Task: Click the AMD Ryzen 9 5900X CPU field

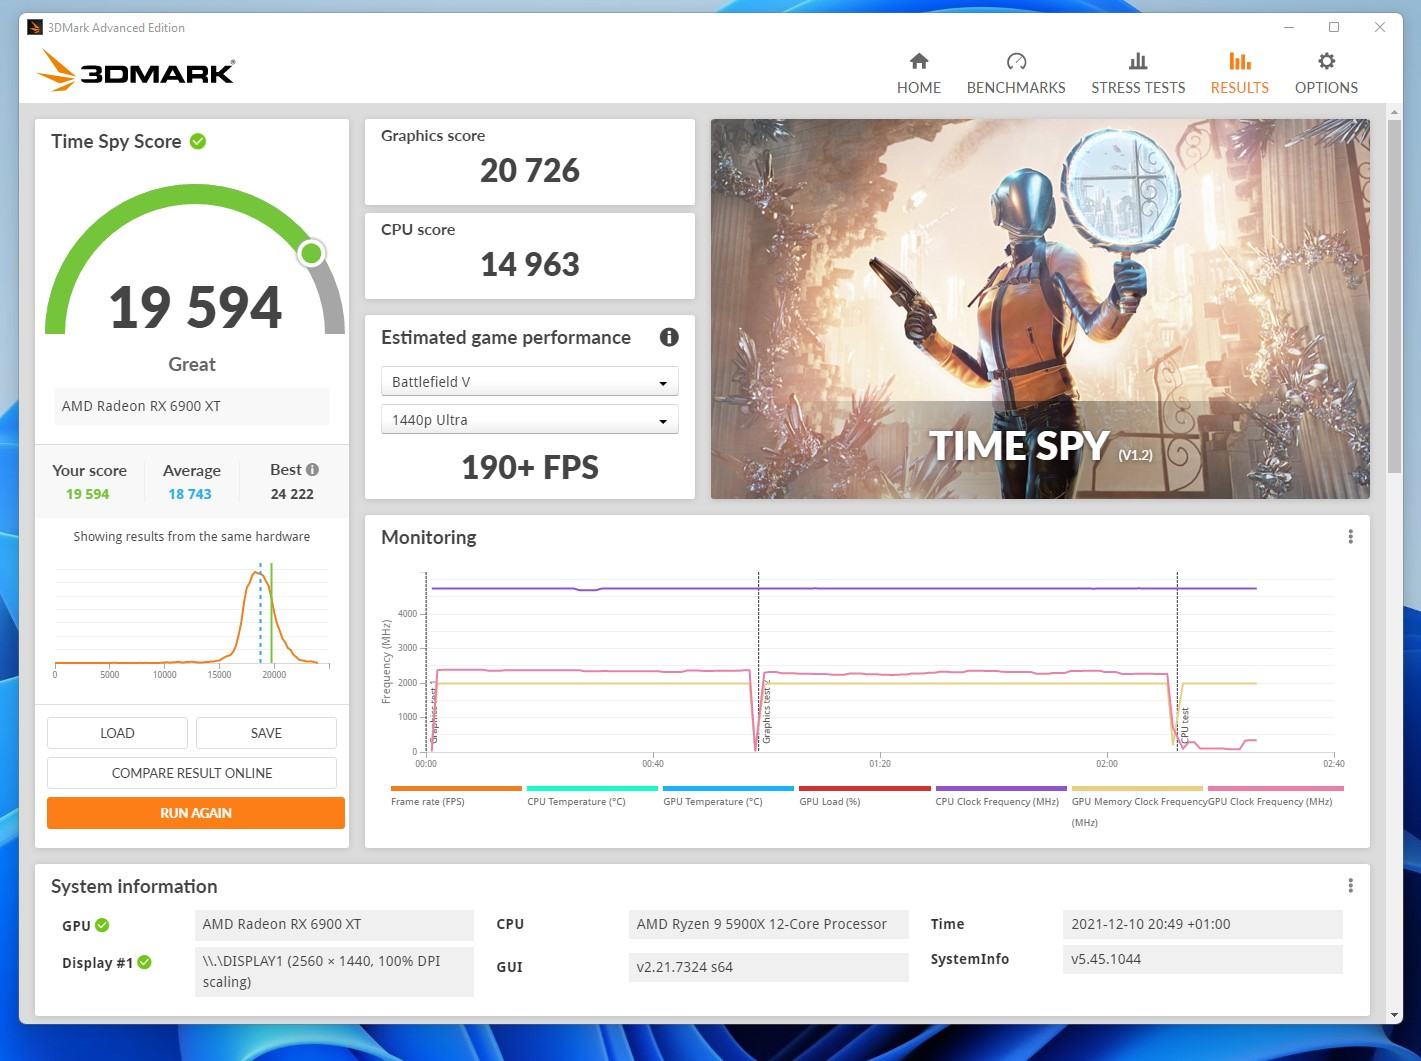Action: tap(768, 924)
